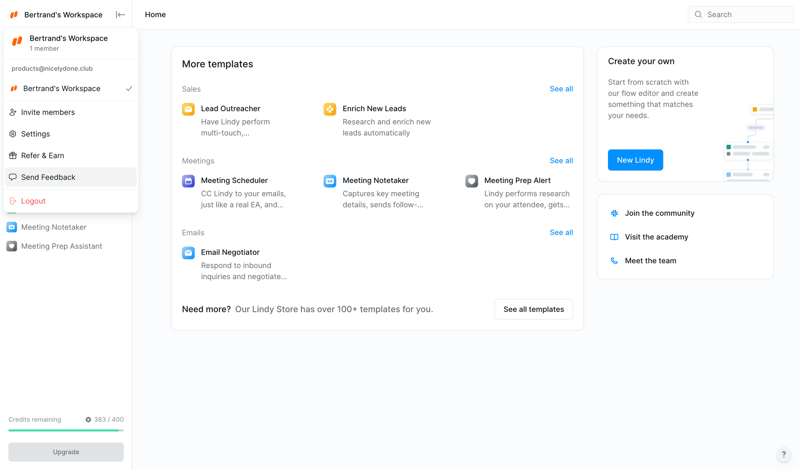
Task: Click the Join the community Slack icon
Action: pos(614,213)
